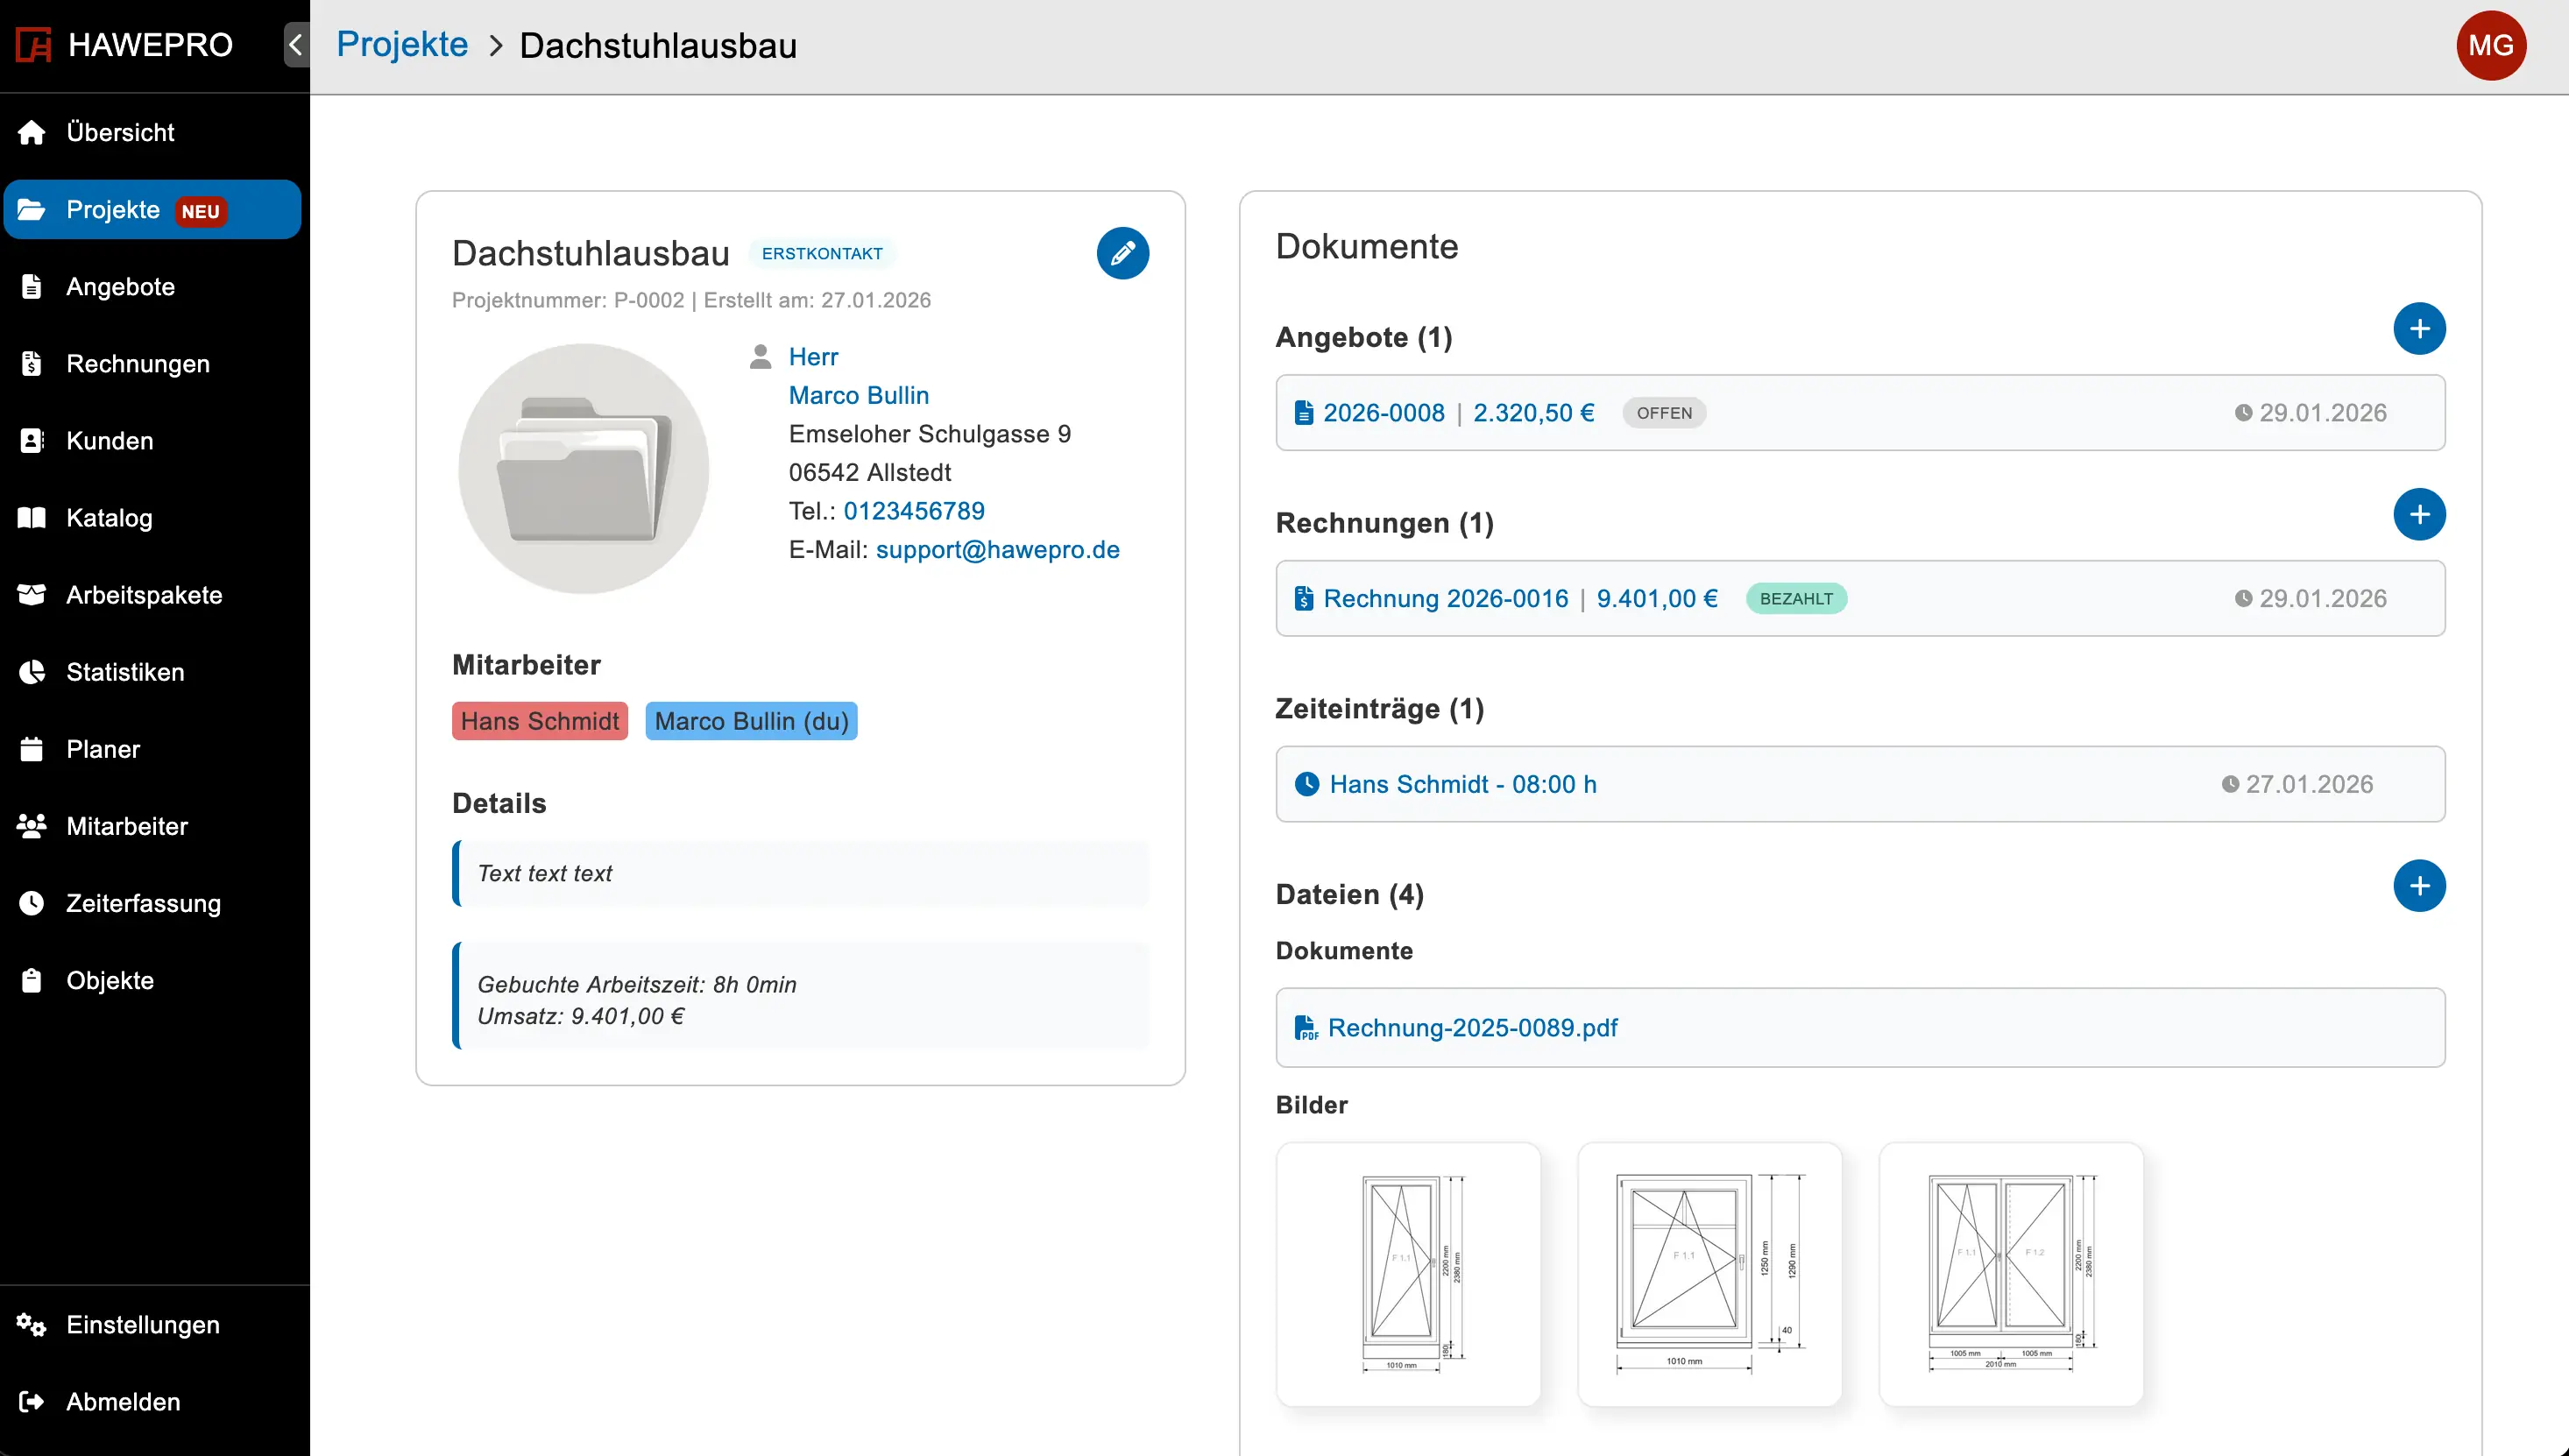Click the Hans Schmidt employee tag
Image resolution: width=2569 pixels, height=1456 pixels.
pyautogui.click(x=539, y=721)
